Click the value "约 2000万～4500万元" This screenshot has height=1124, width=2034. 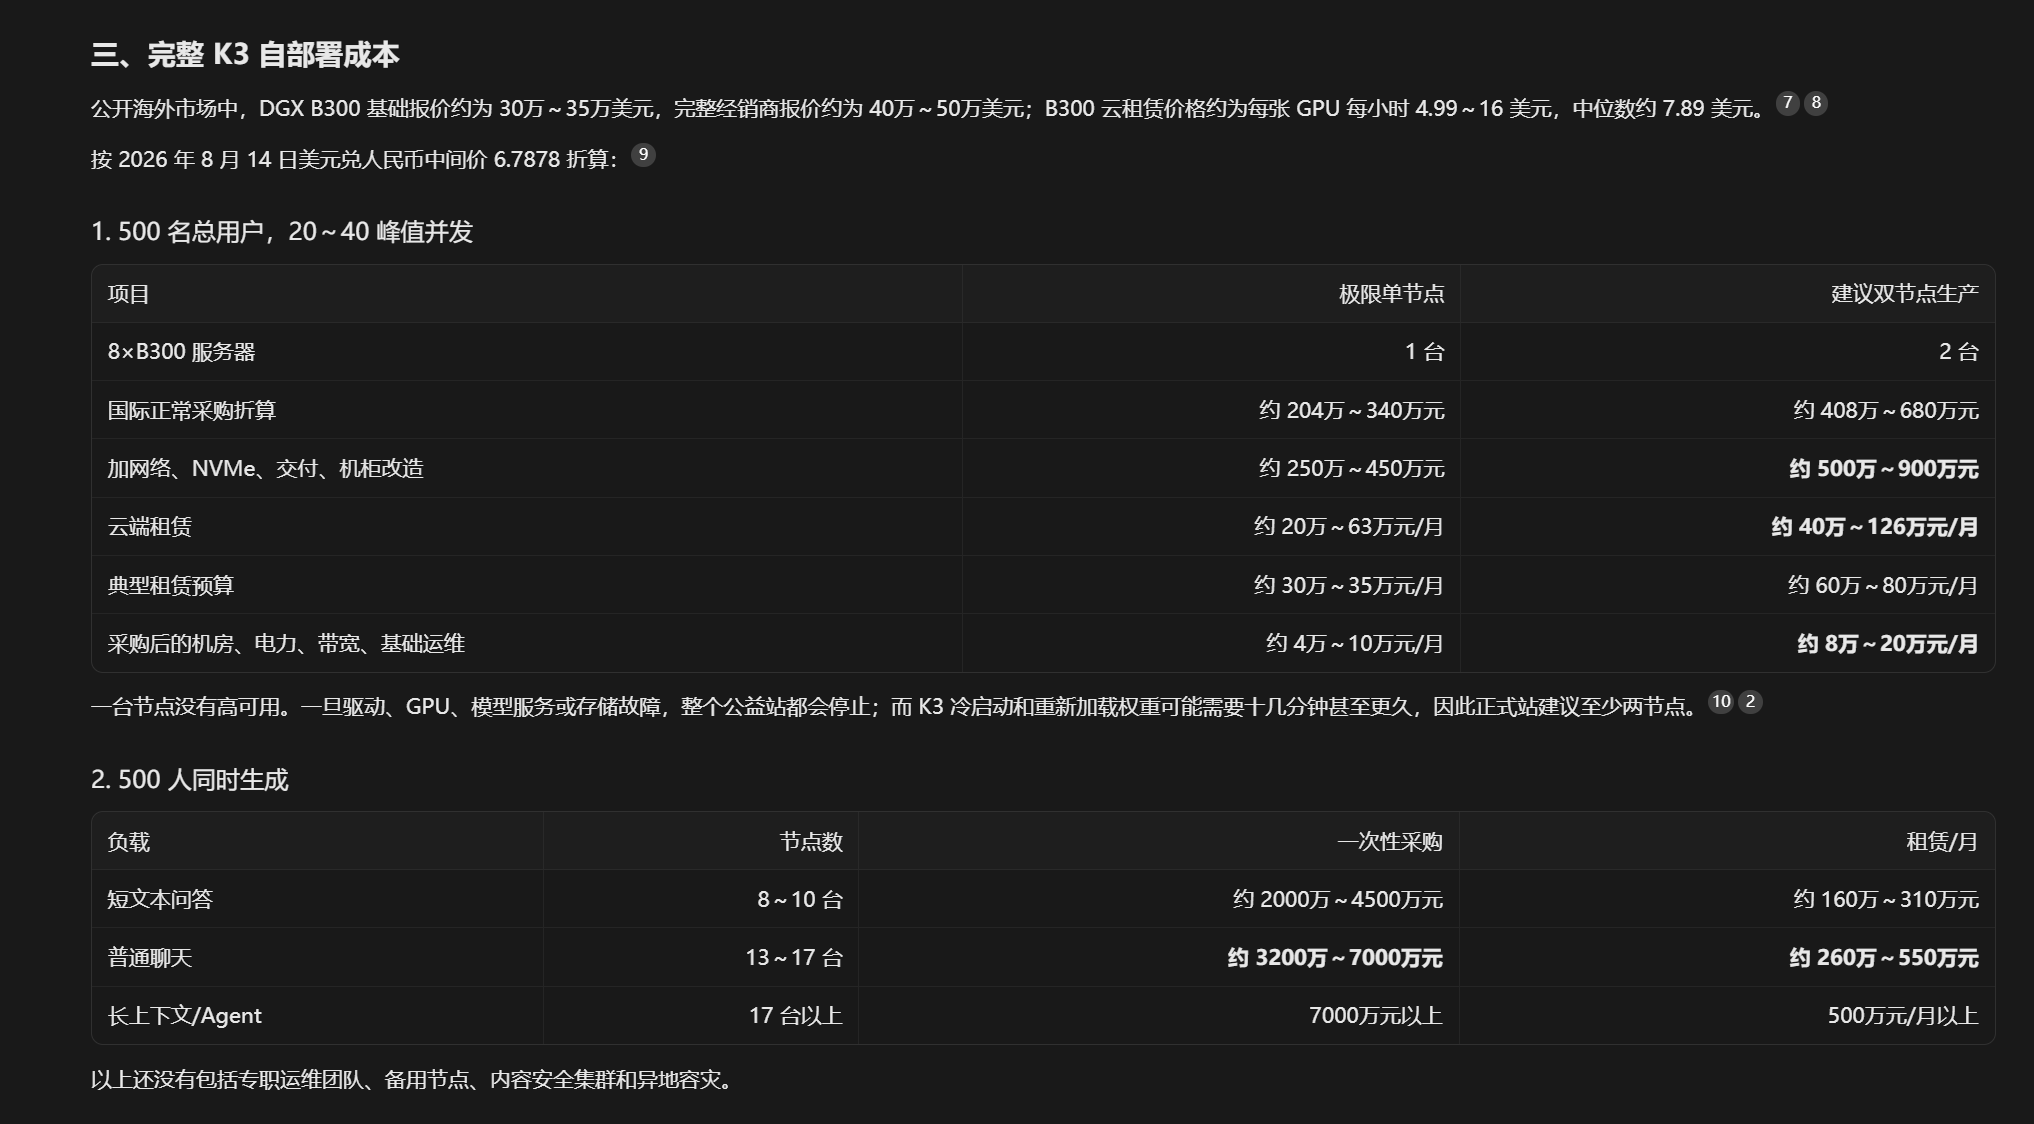click(x=1338, y=900)
